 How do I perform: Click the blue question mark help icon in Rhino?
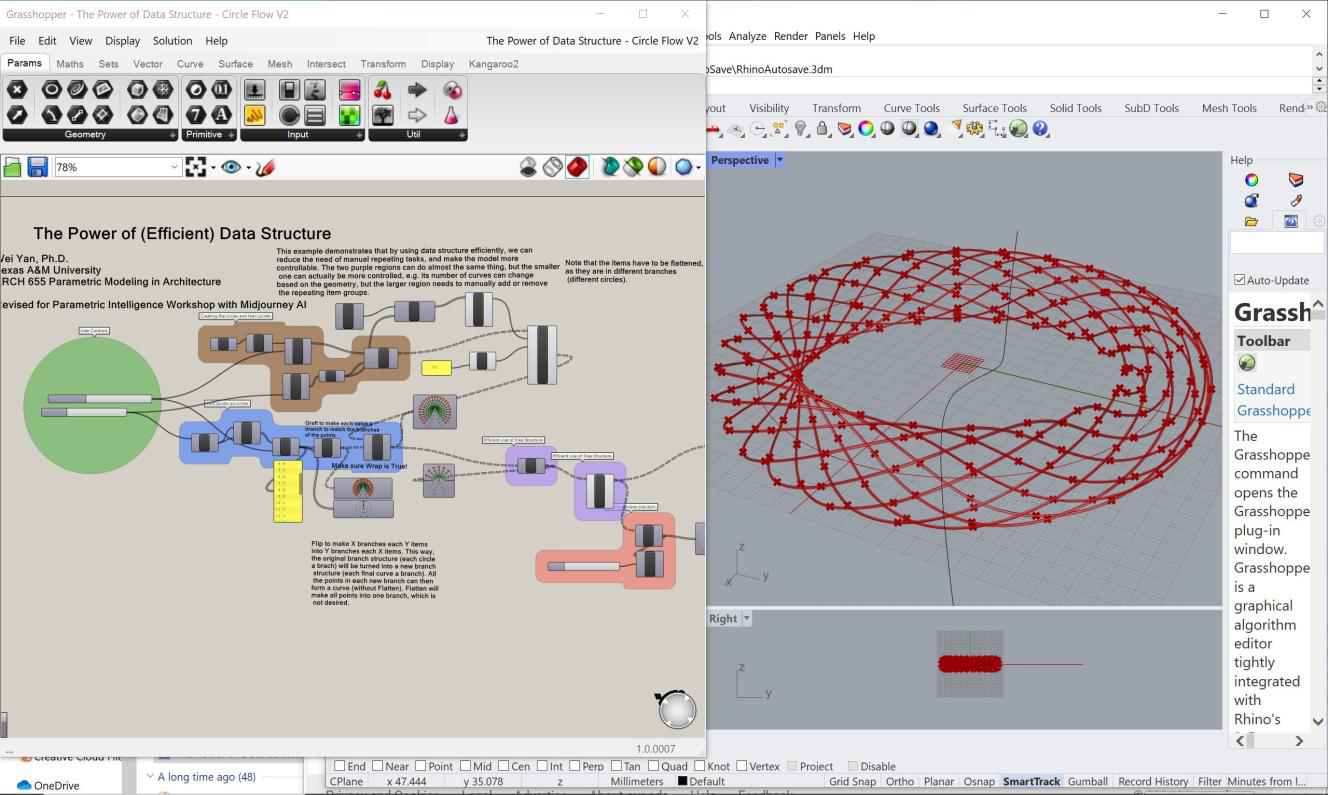coord(1041,129)
